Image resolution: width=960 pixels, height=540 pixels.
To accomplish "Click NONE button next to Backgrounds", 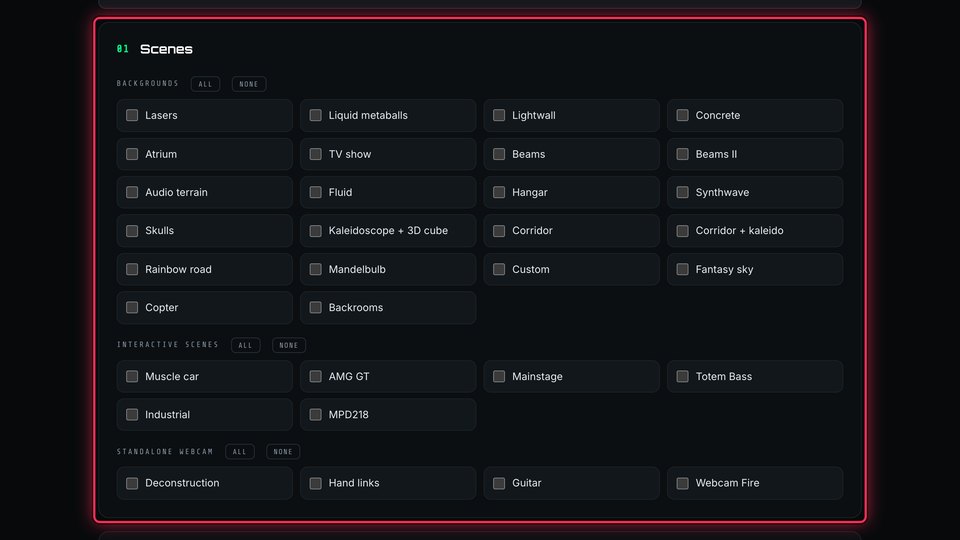I will coord(249,84).
